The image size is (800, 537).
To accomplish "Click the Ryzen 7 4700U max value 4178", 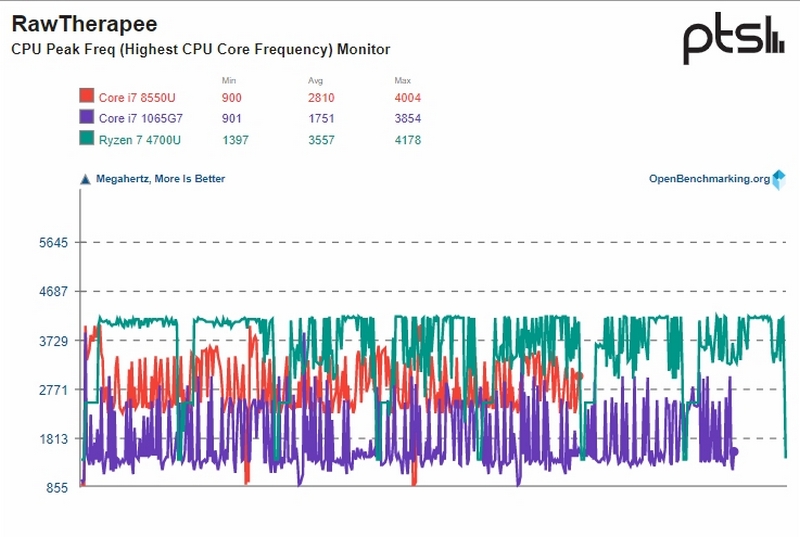I will click(x=408, y=140).
